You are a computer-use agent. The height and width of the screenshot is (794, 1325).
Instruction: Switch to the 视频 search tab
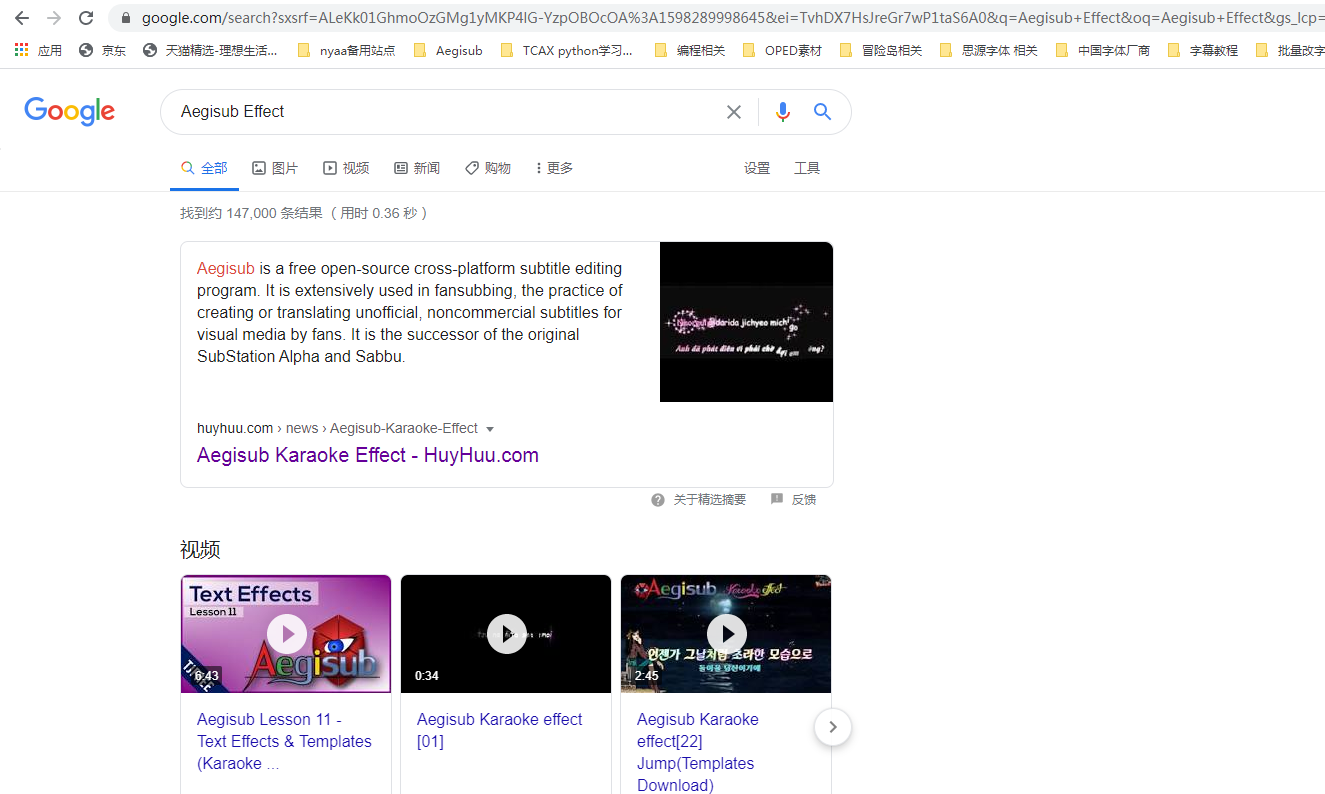(346, 168)
